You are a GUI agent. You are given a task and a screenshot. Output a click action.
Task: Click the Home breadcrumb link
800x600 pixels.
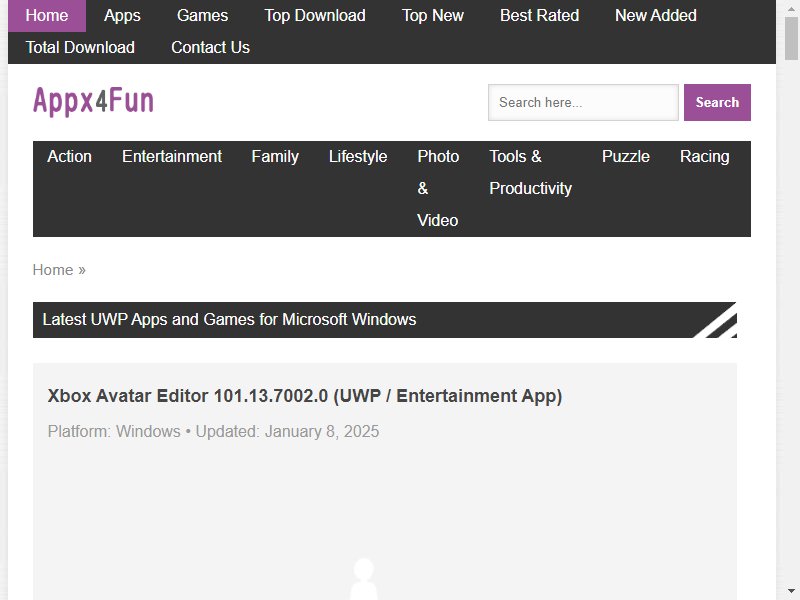click(53, 270)
